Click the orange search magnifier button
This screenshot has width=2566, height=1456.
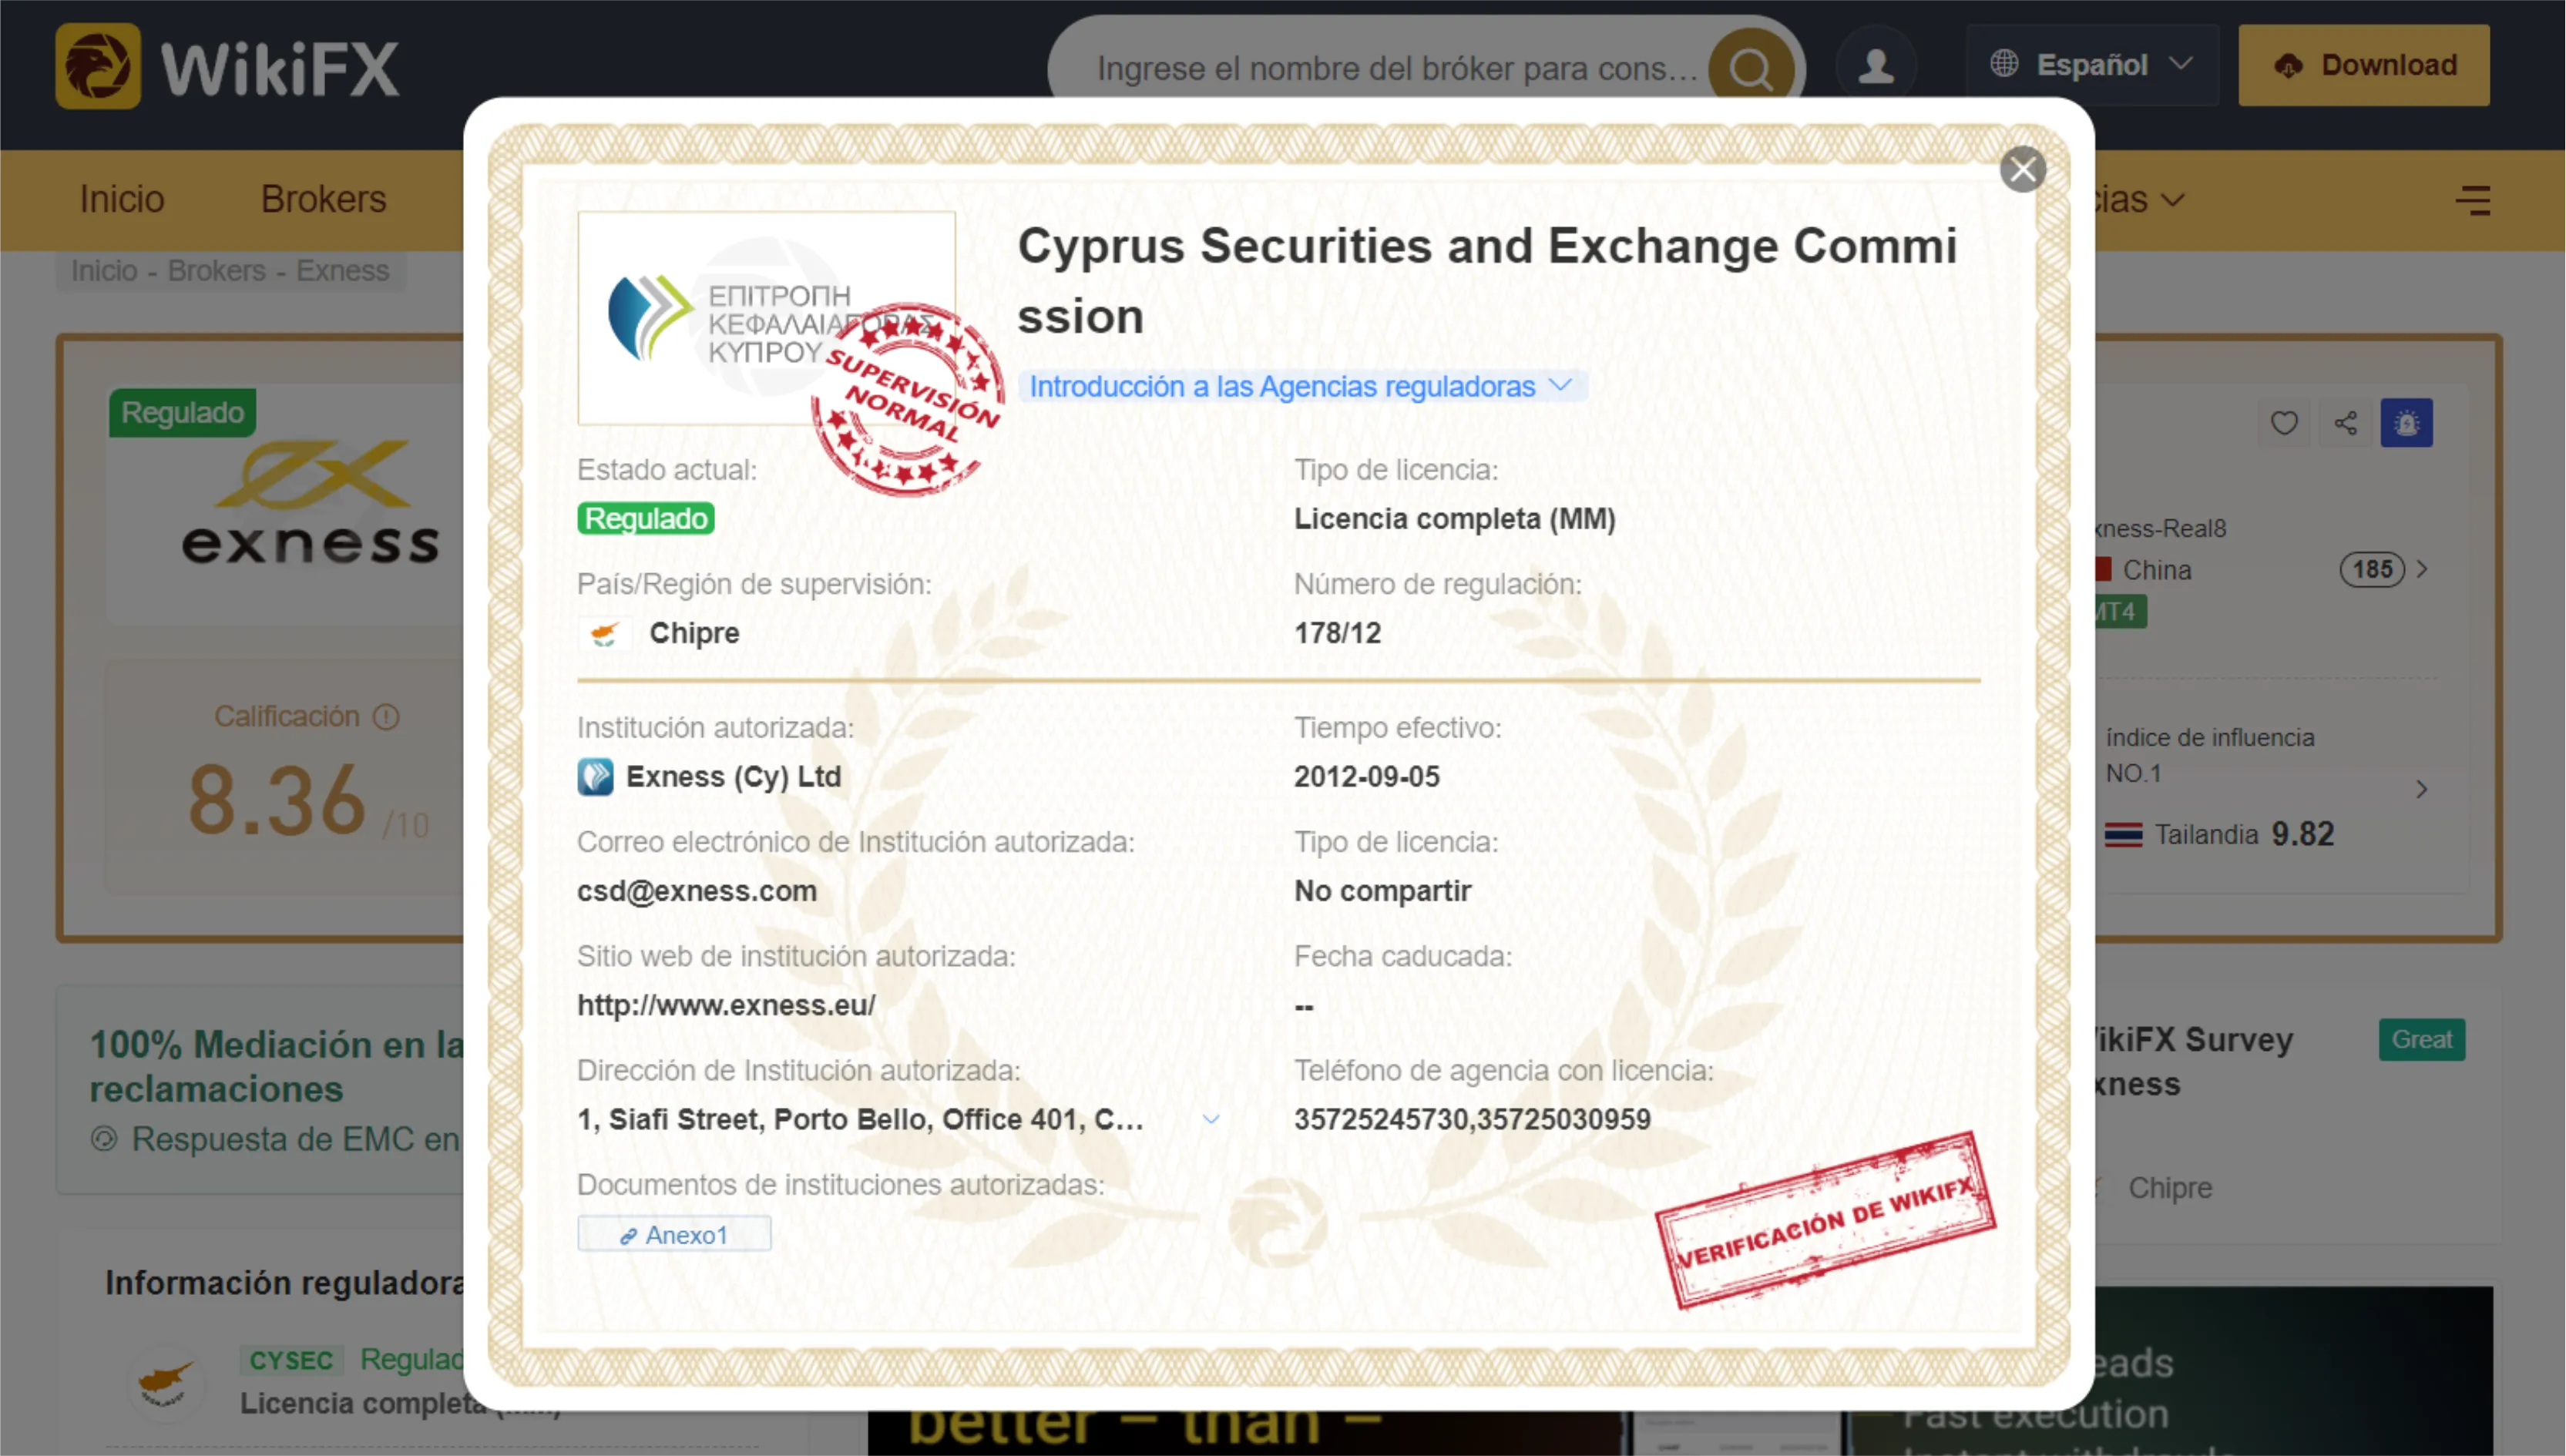(x=1750, y=68)
